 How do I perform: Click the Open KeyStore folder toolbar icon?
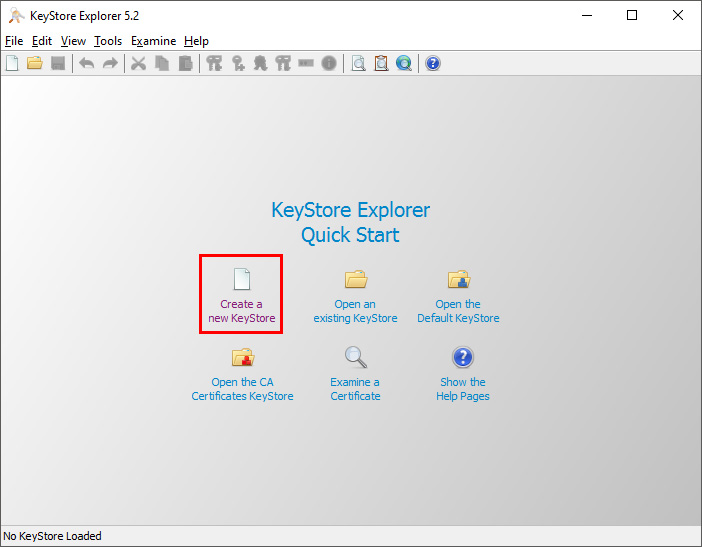tap(34, 63)
